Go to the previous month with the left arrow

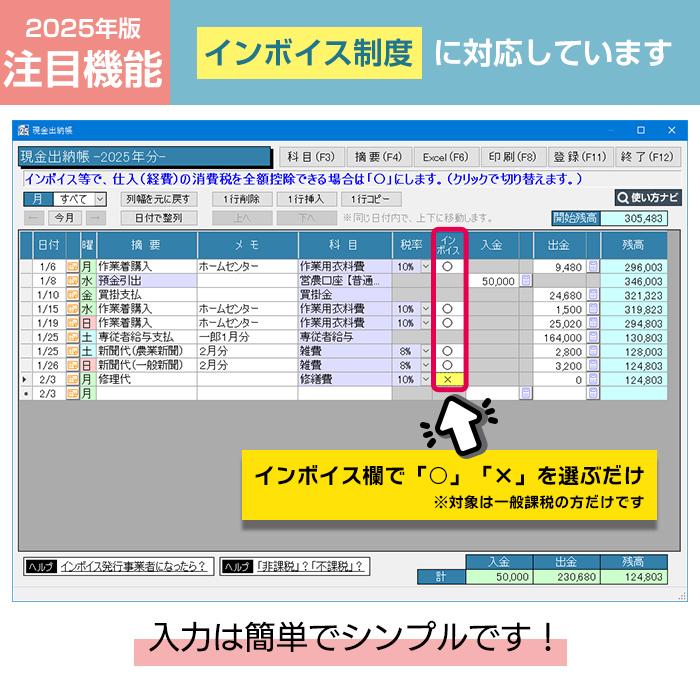point(33,218)
